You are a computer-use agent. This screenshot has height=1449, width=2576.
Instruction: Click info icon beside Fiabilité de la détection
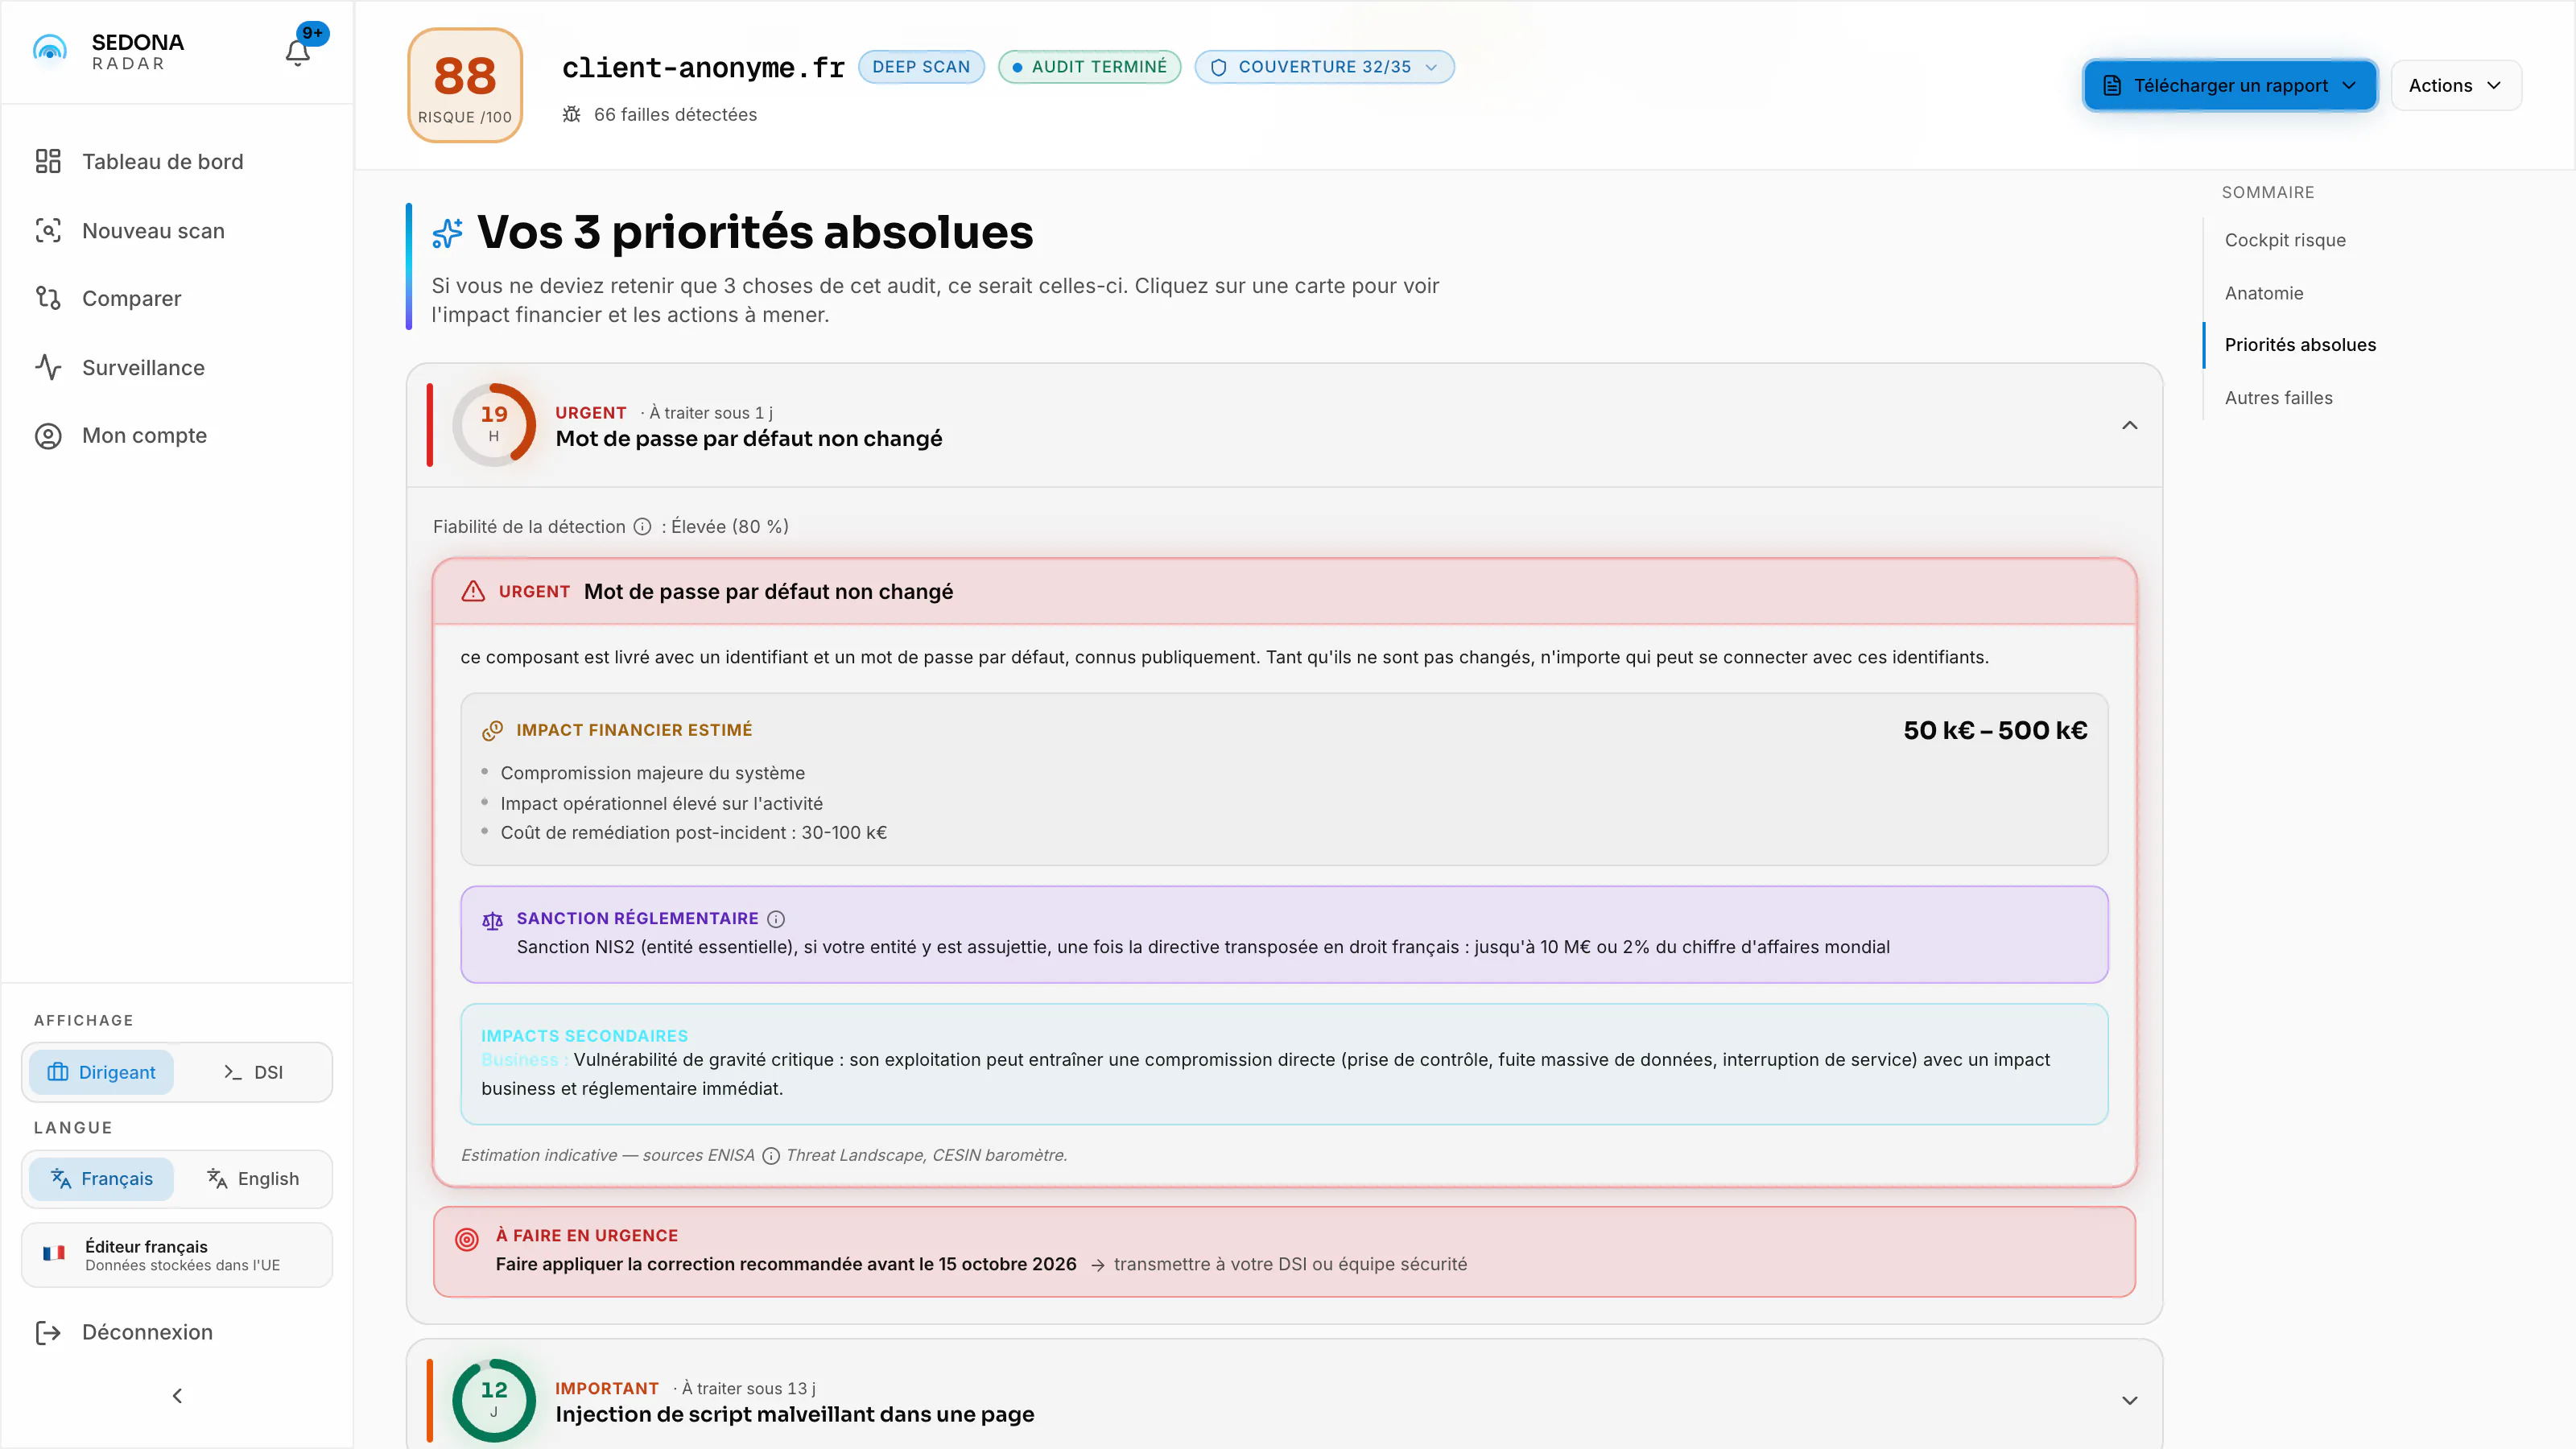(x=642, y=527)
